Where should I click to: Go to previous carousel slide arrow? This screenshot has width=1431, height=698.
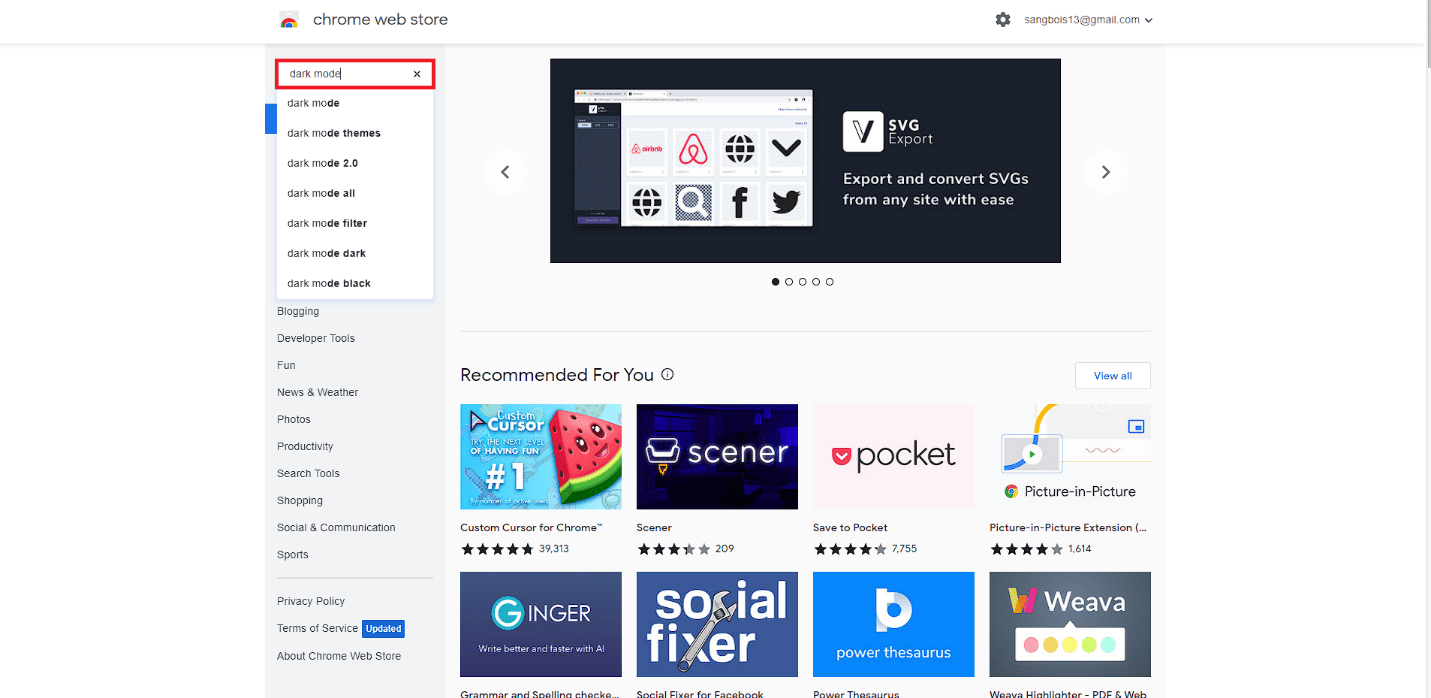pyautogui.click(x=505, y=172)
